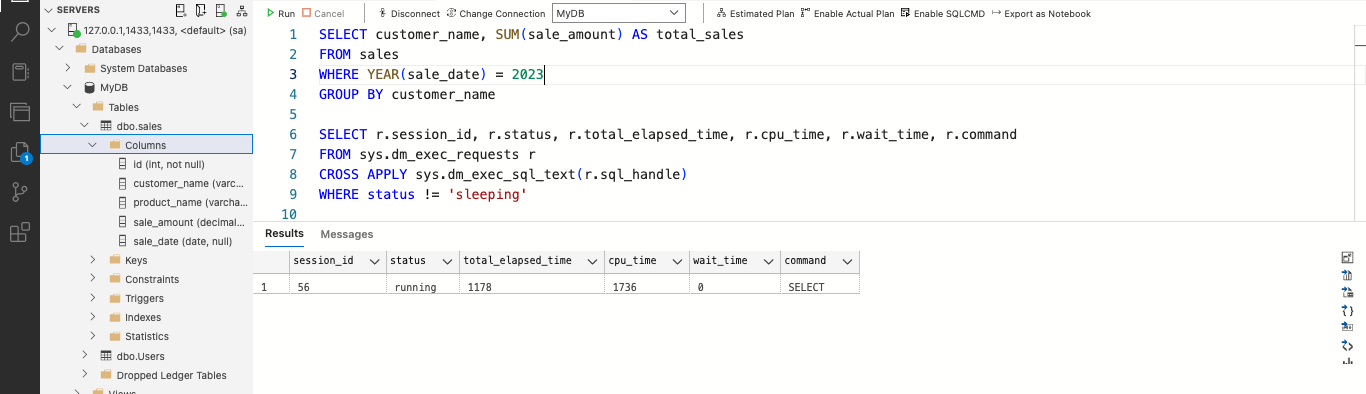Screen dimensions: 1366x394
Task: Expand the Constraints folder
Action: [92, 279]
